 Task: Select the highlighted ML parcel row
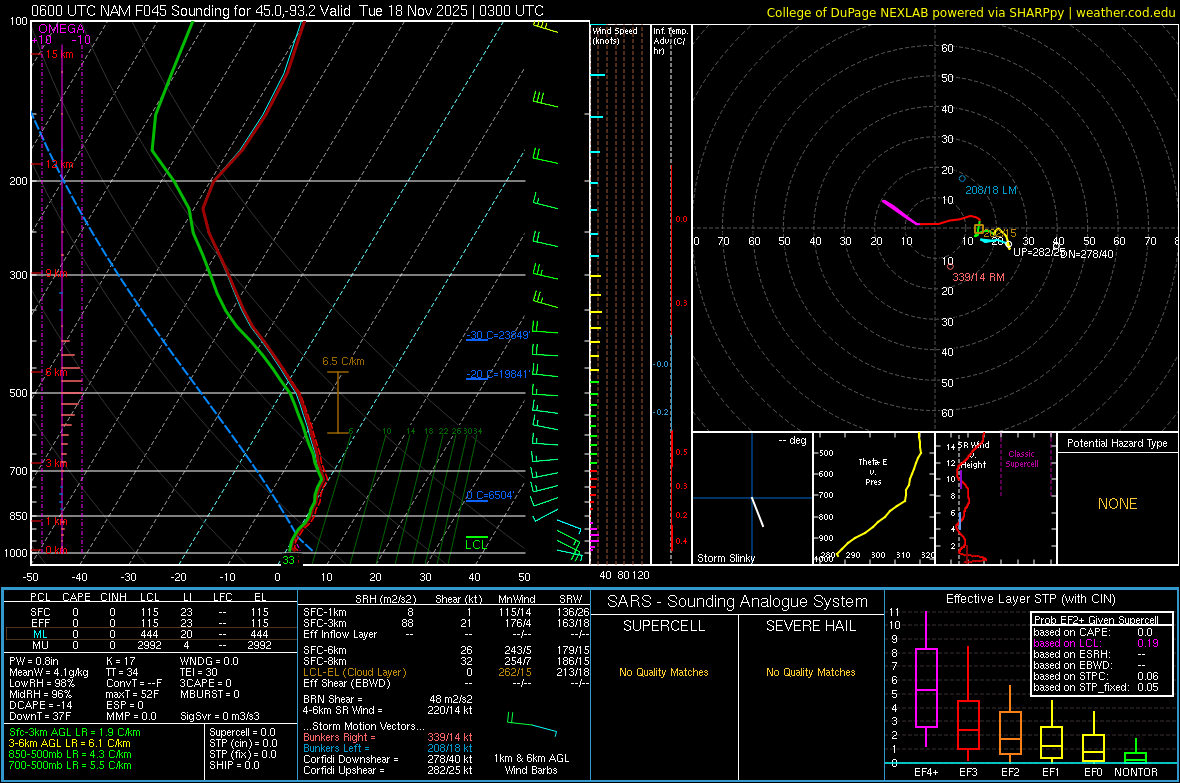150,634
